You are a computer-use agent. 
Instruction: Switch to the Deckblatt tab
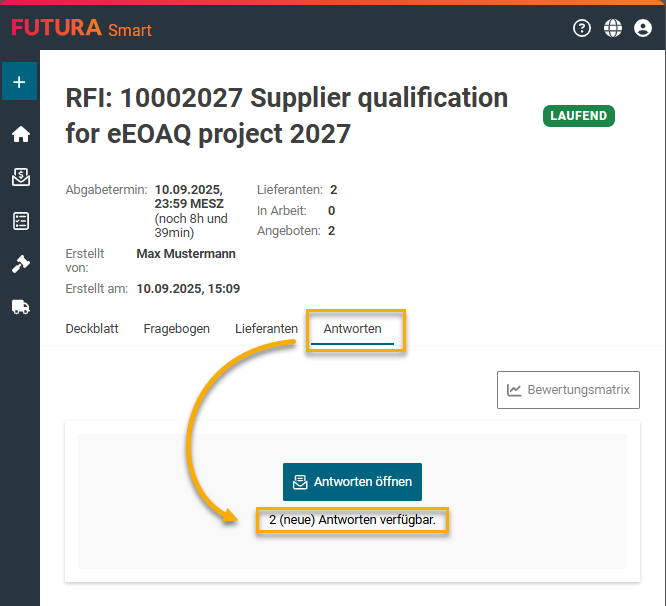coord(92,328)
